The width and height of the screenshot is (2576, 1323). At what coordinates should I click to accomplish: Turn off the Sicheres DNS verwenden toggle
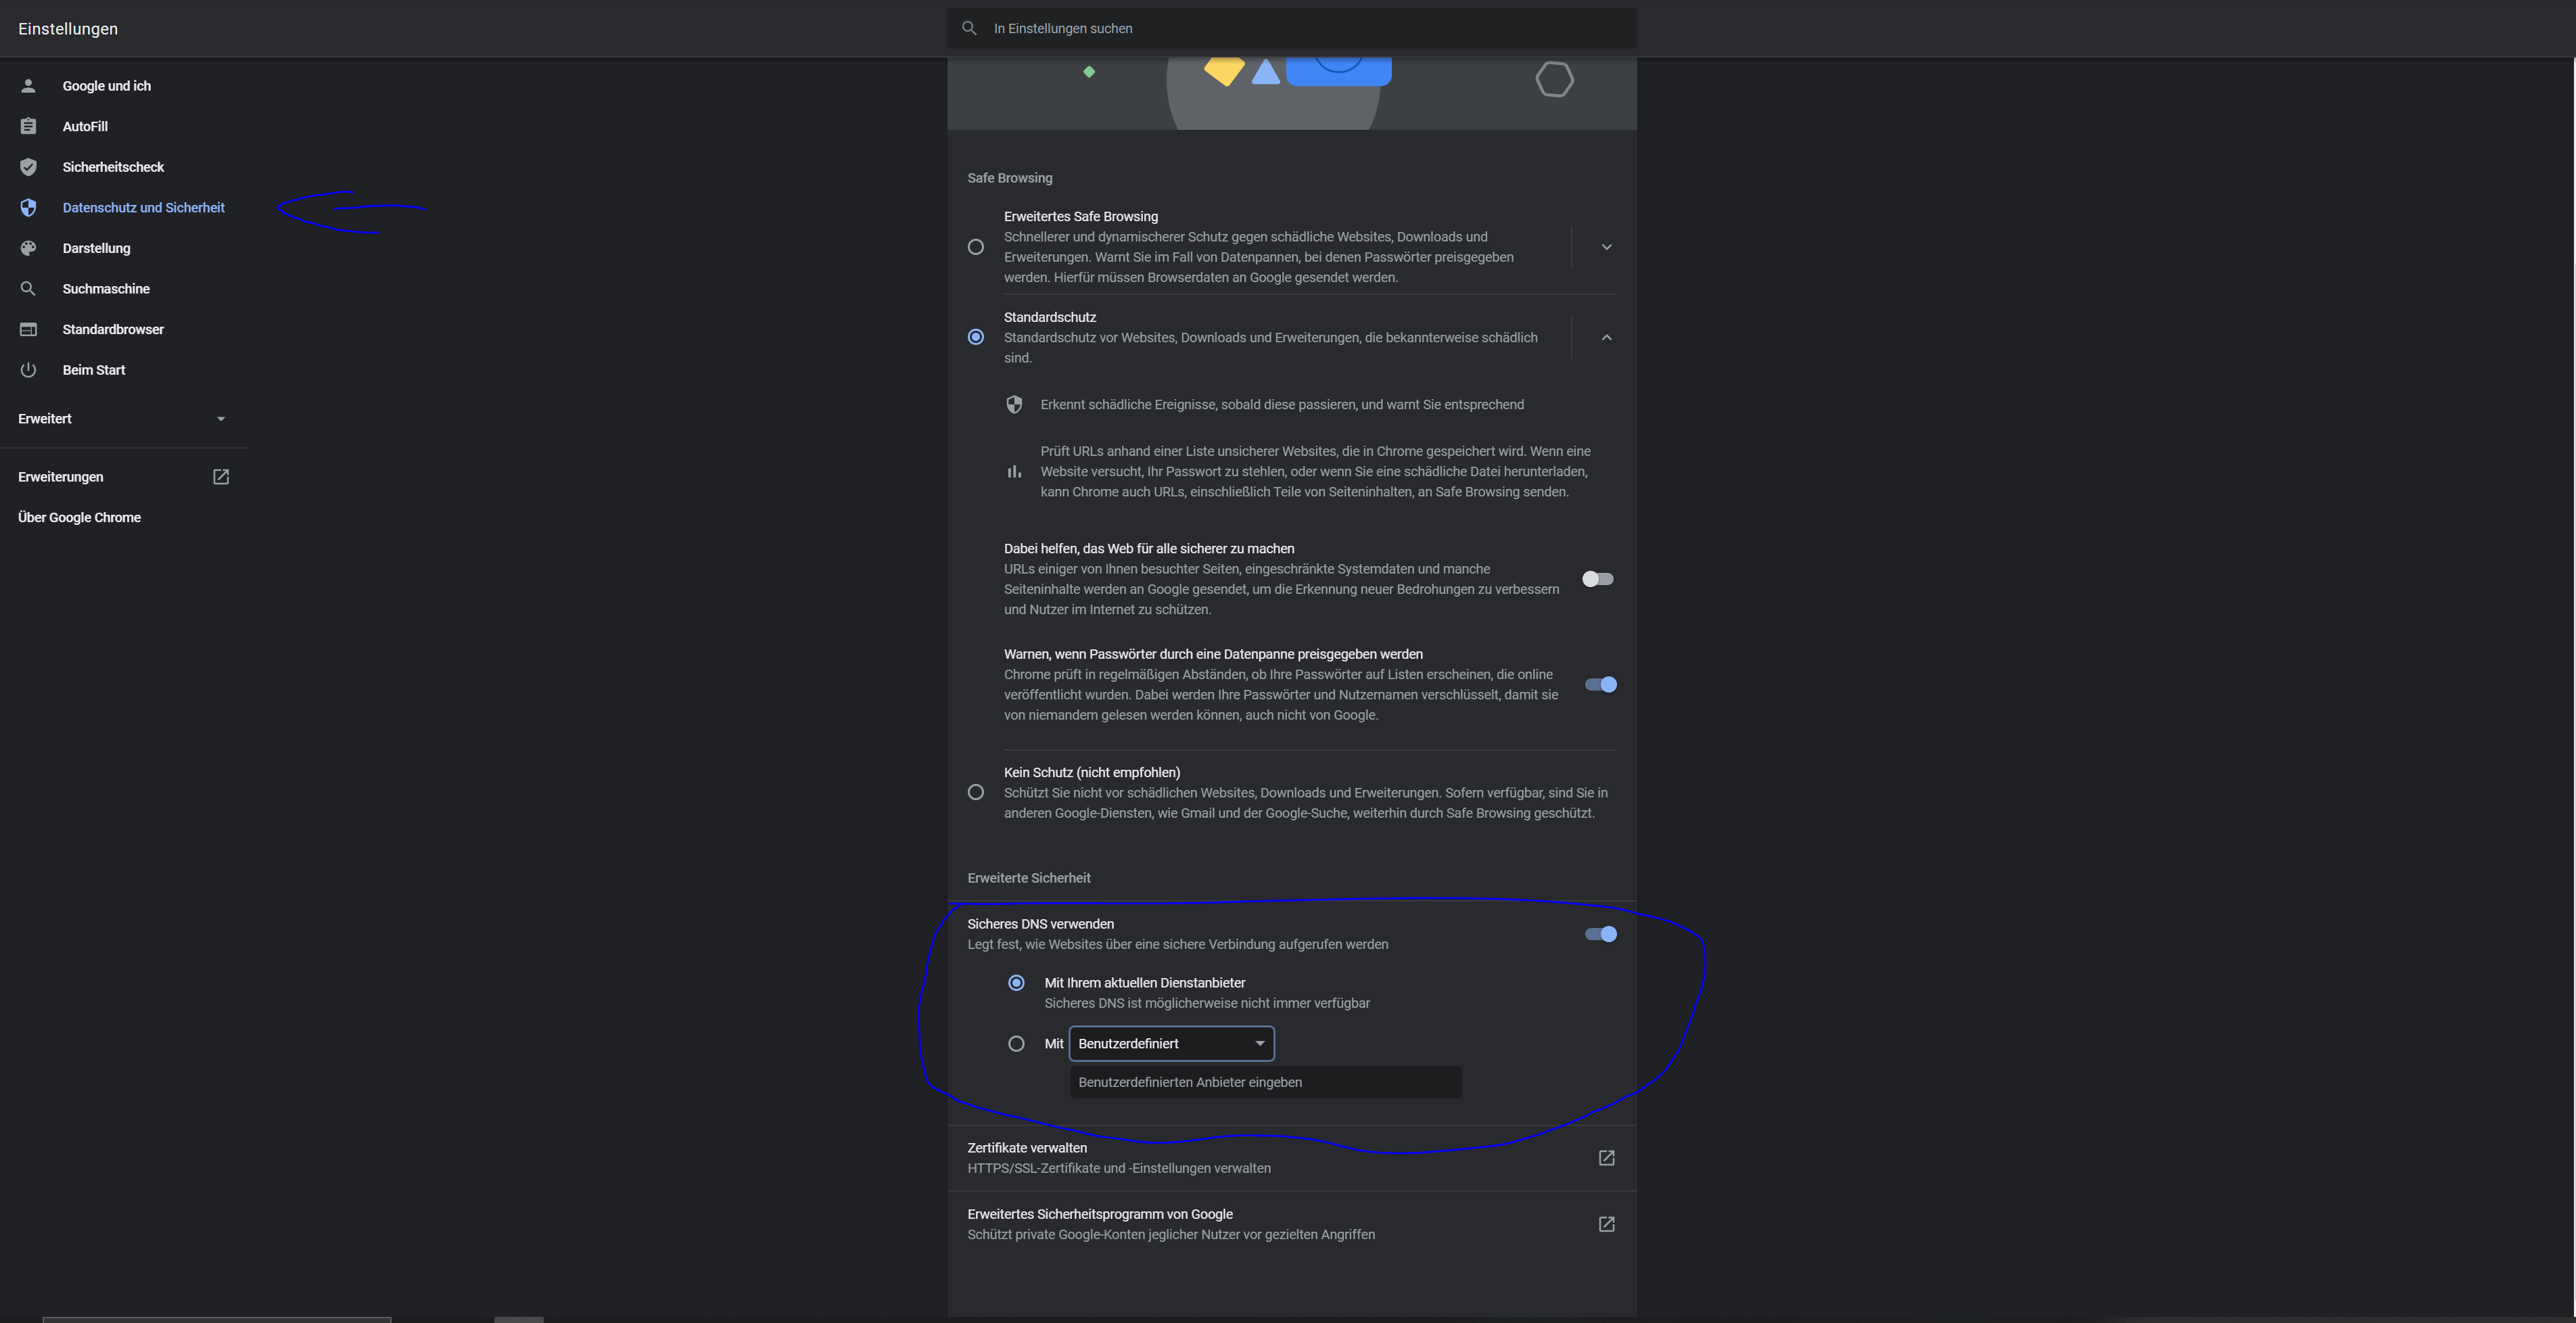1600,934
